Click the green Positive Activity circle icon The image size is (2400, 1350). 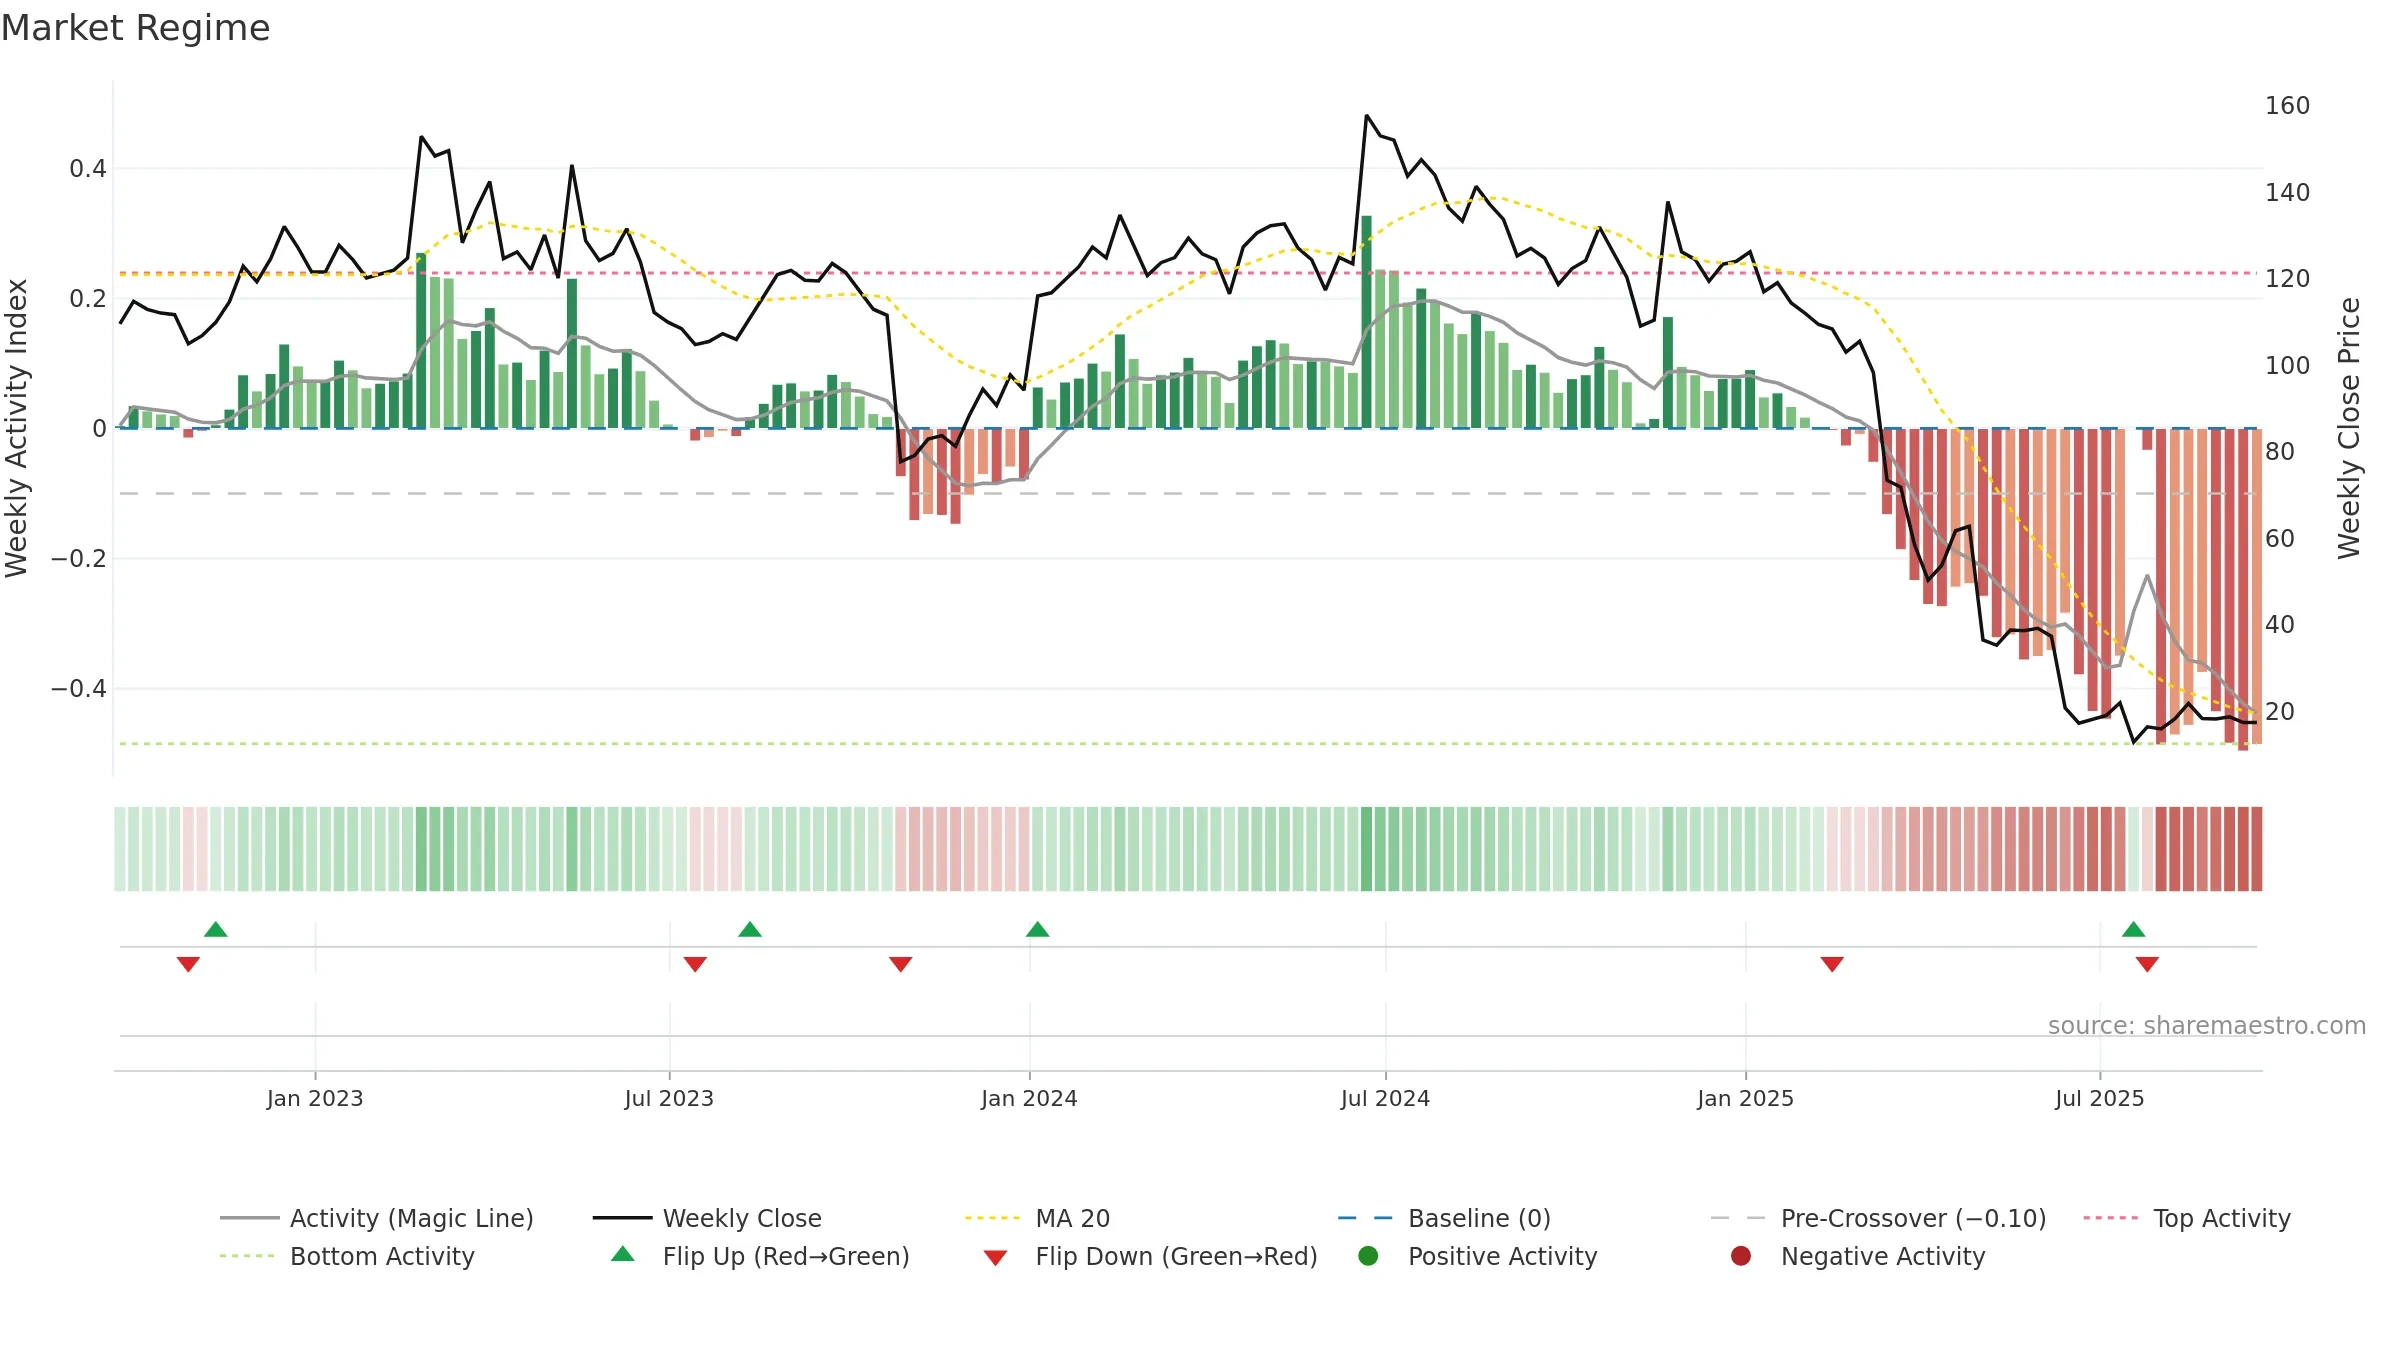(x=1368, y=1256)
